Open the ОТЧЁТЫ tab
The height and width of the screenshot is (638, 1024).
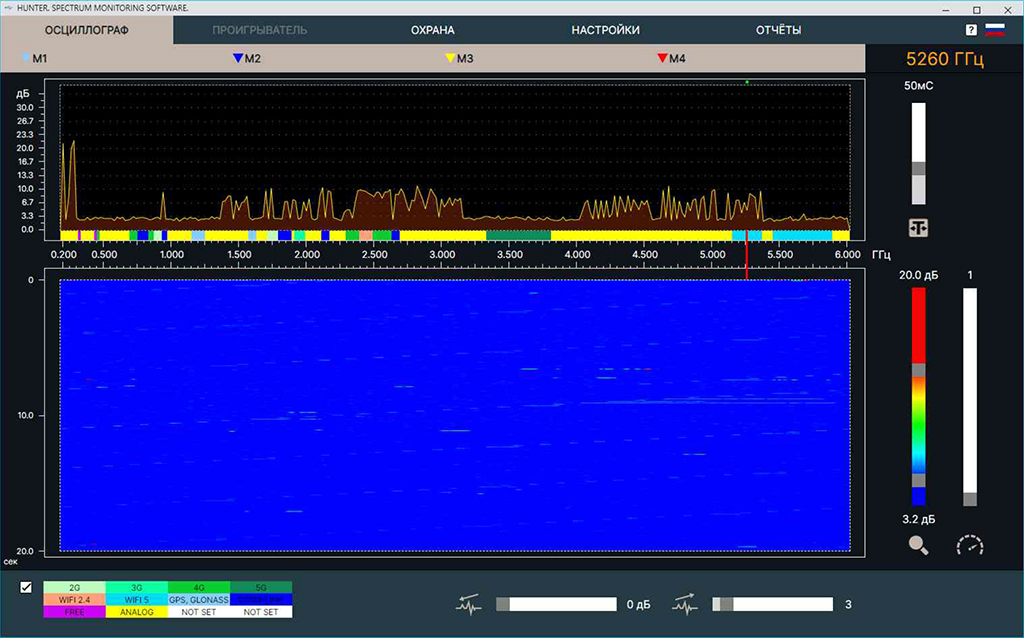pos(778,30)
